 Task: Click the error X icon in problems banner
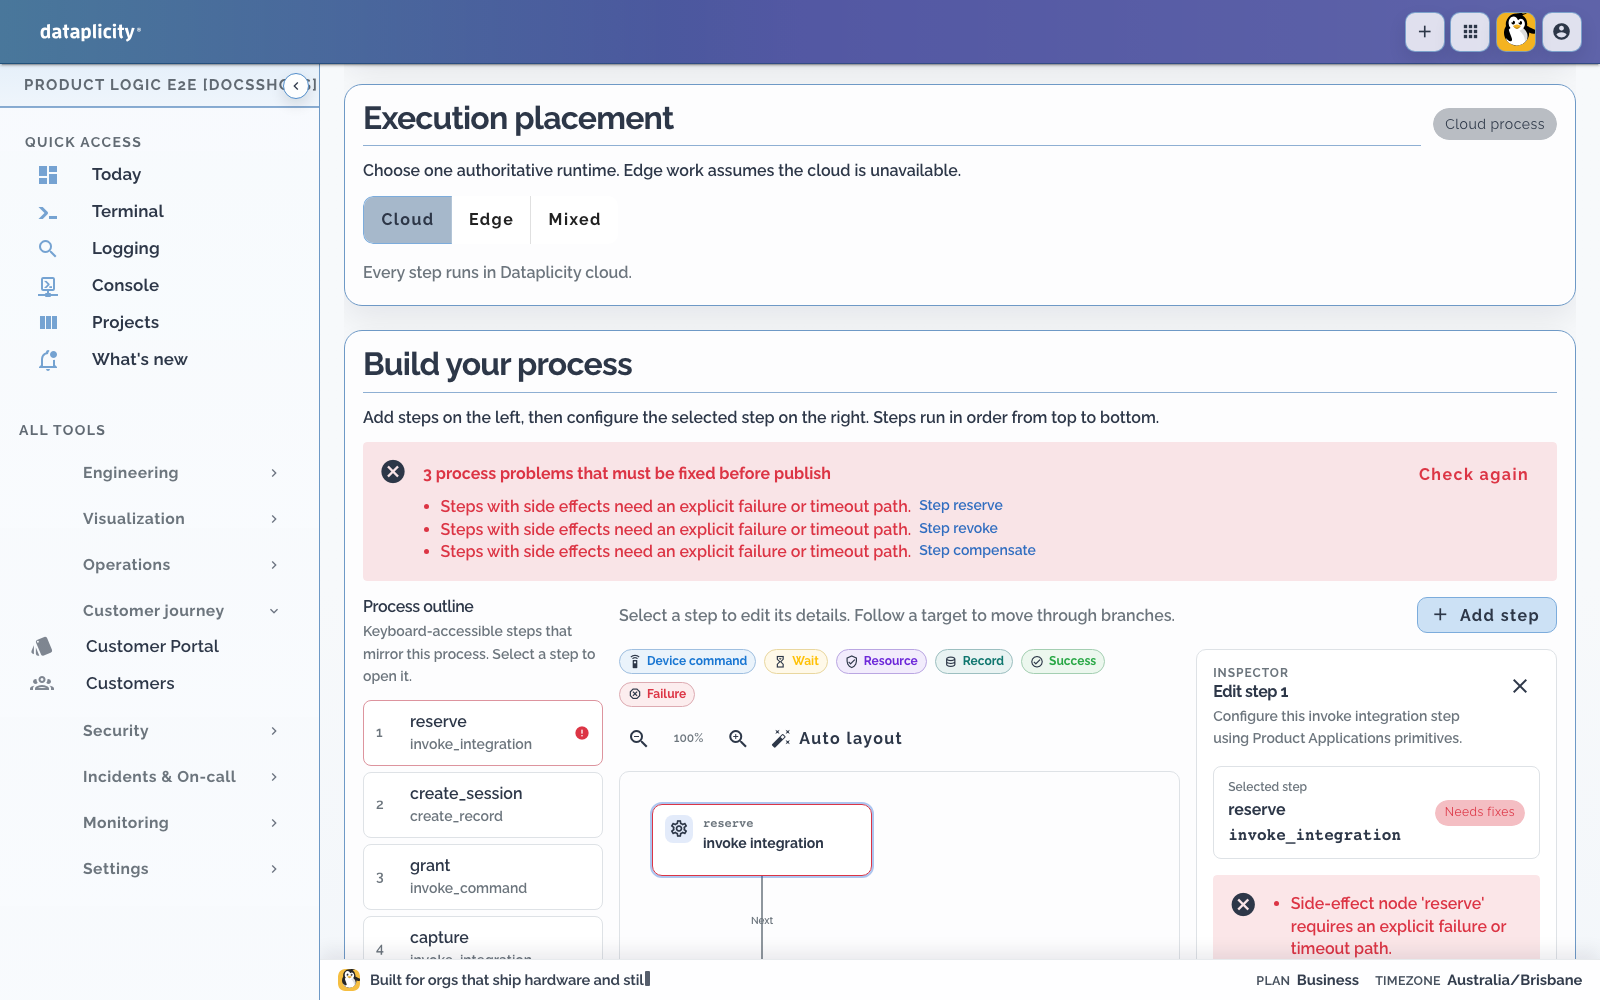tap(393, 472)
